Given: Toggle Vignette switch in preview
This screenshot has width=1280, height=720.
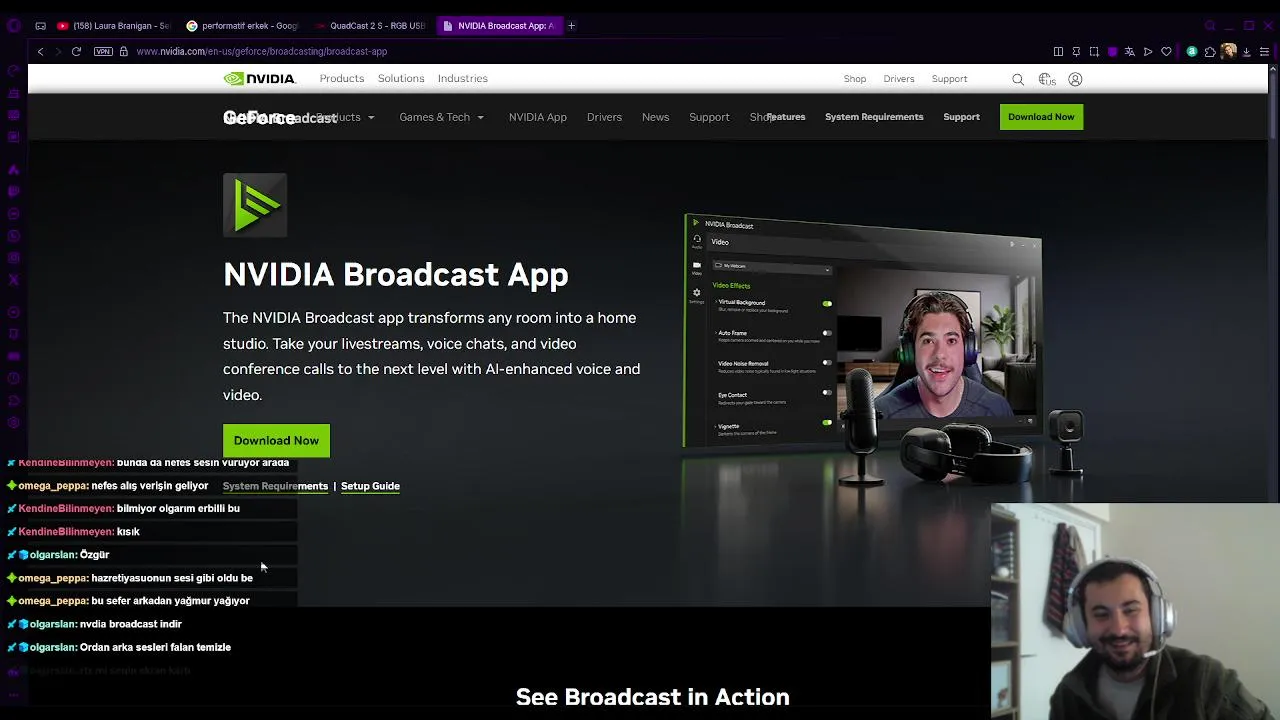Looking at the screenshot, I should click(x=827, y=422).
